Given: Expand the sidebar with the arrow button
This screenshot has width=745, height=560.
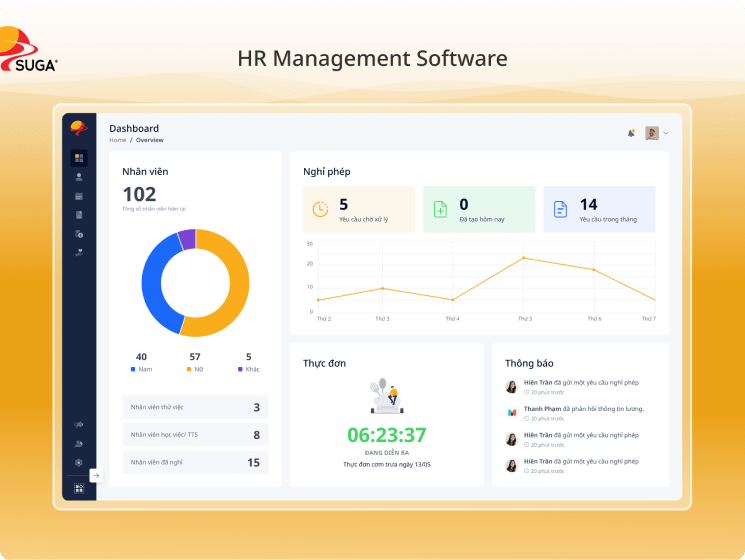Looking at the screenshot, I should point(96,476).
